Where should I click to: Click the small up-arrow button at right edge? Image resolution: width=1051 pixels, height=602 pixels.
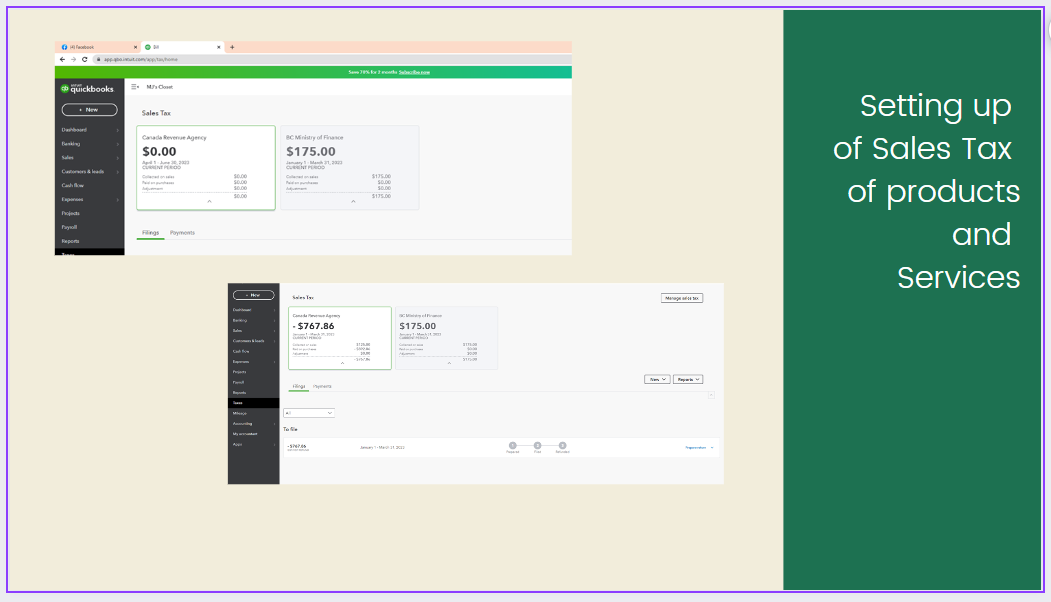pos(711,396)
